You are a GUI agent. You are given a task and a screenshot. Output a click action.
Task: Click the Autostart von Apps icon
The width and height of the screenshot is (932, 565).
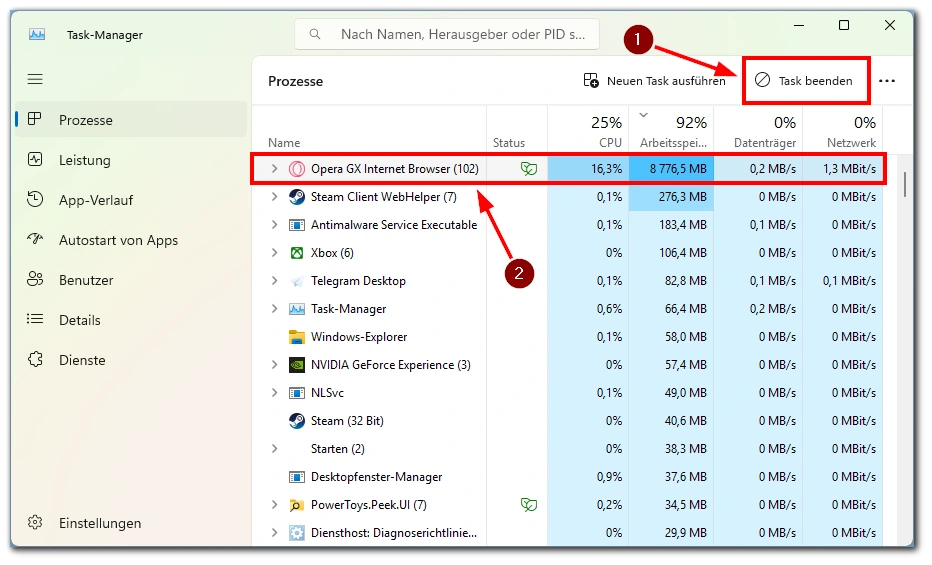click(x=35, y=239)
